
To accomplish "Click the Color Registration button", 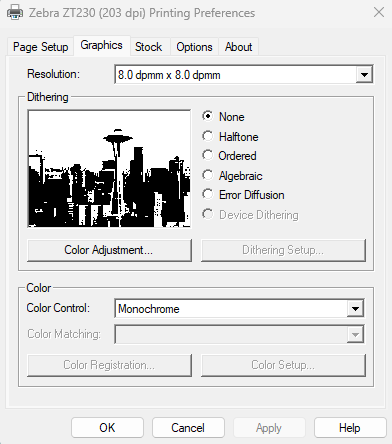I will pyautogui.click(x=109, y=365).
